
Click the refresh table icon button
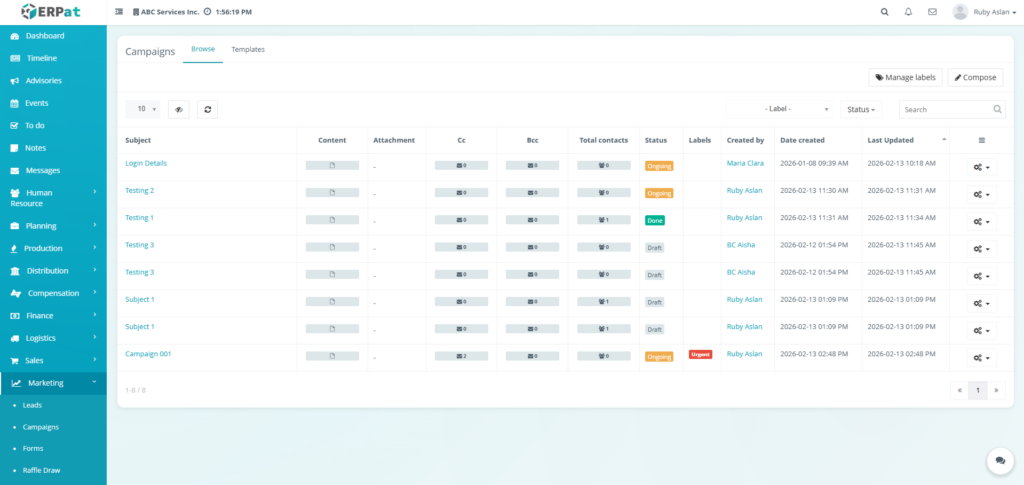click(207, 109)
